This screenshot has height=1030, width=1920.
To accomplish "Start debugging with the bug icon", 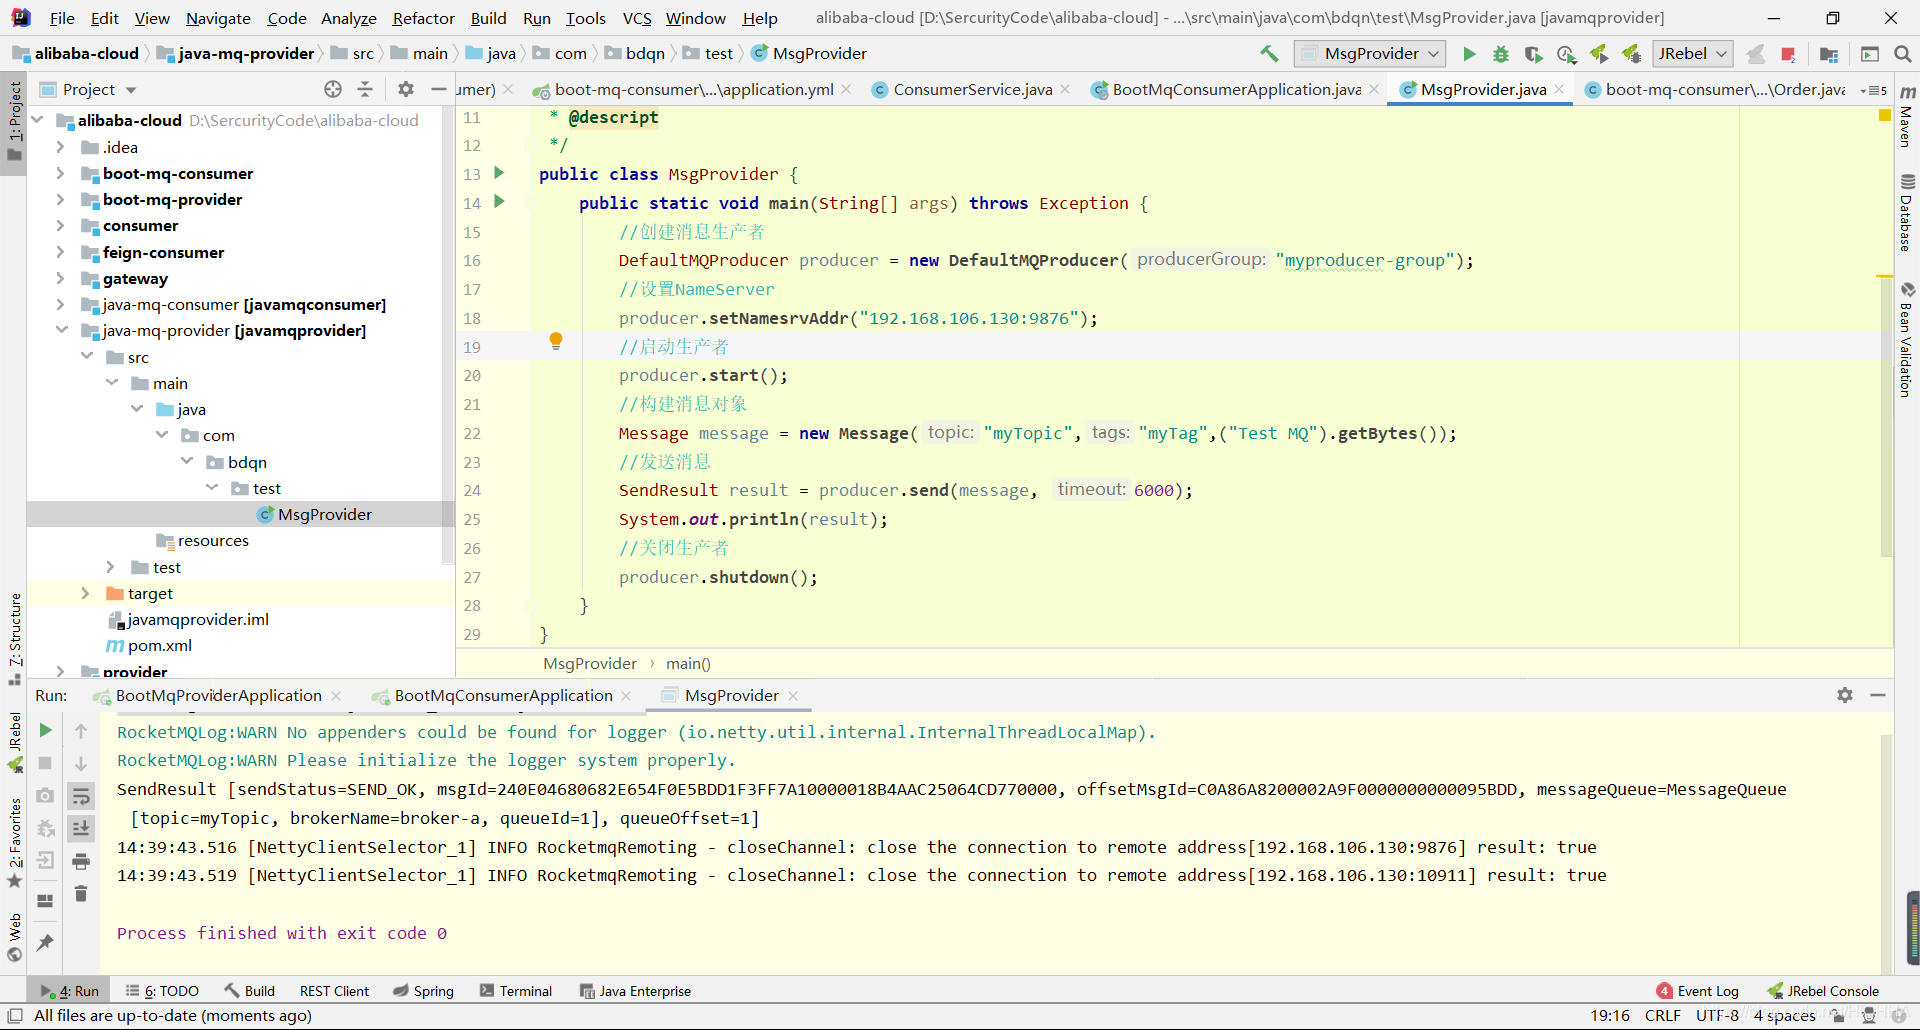I will pyautogui.click(x=1501, y=54).
